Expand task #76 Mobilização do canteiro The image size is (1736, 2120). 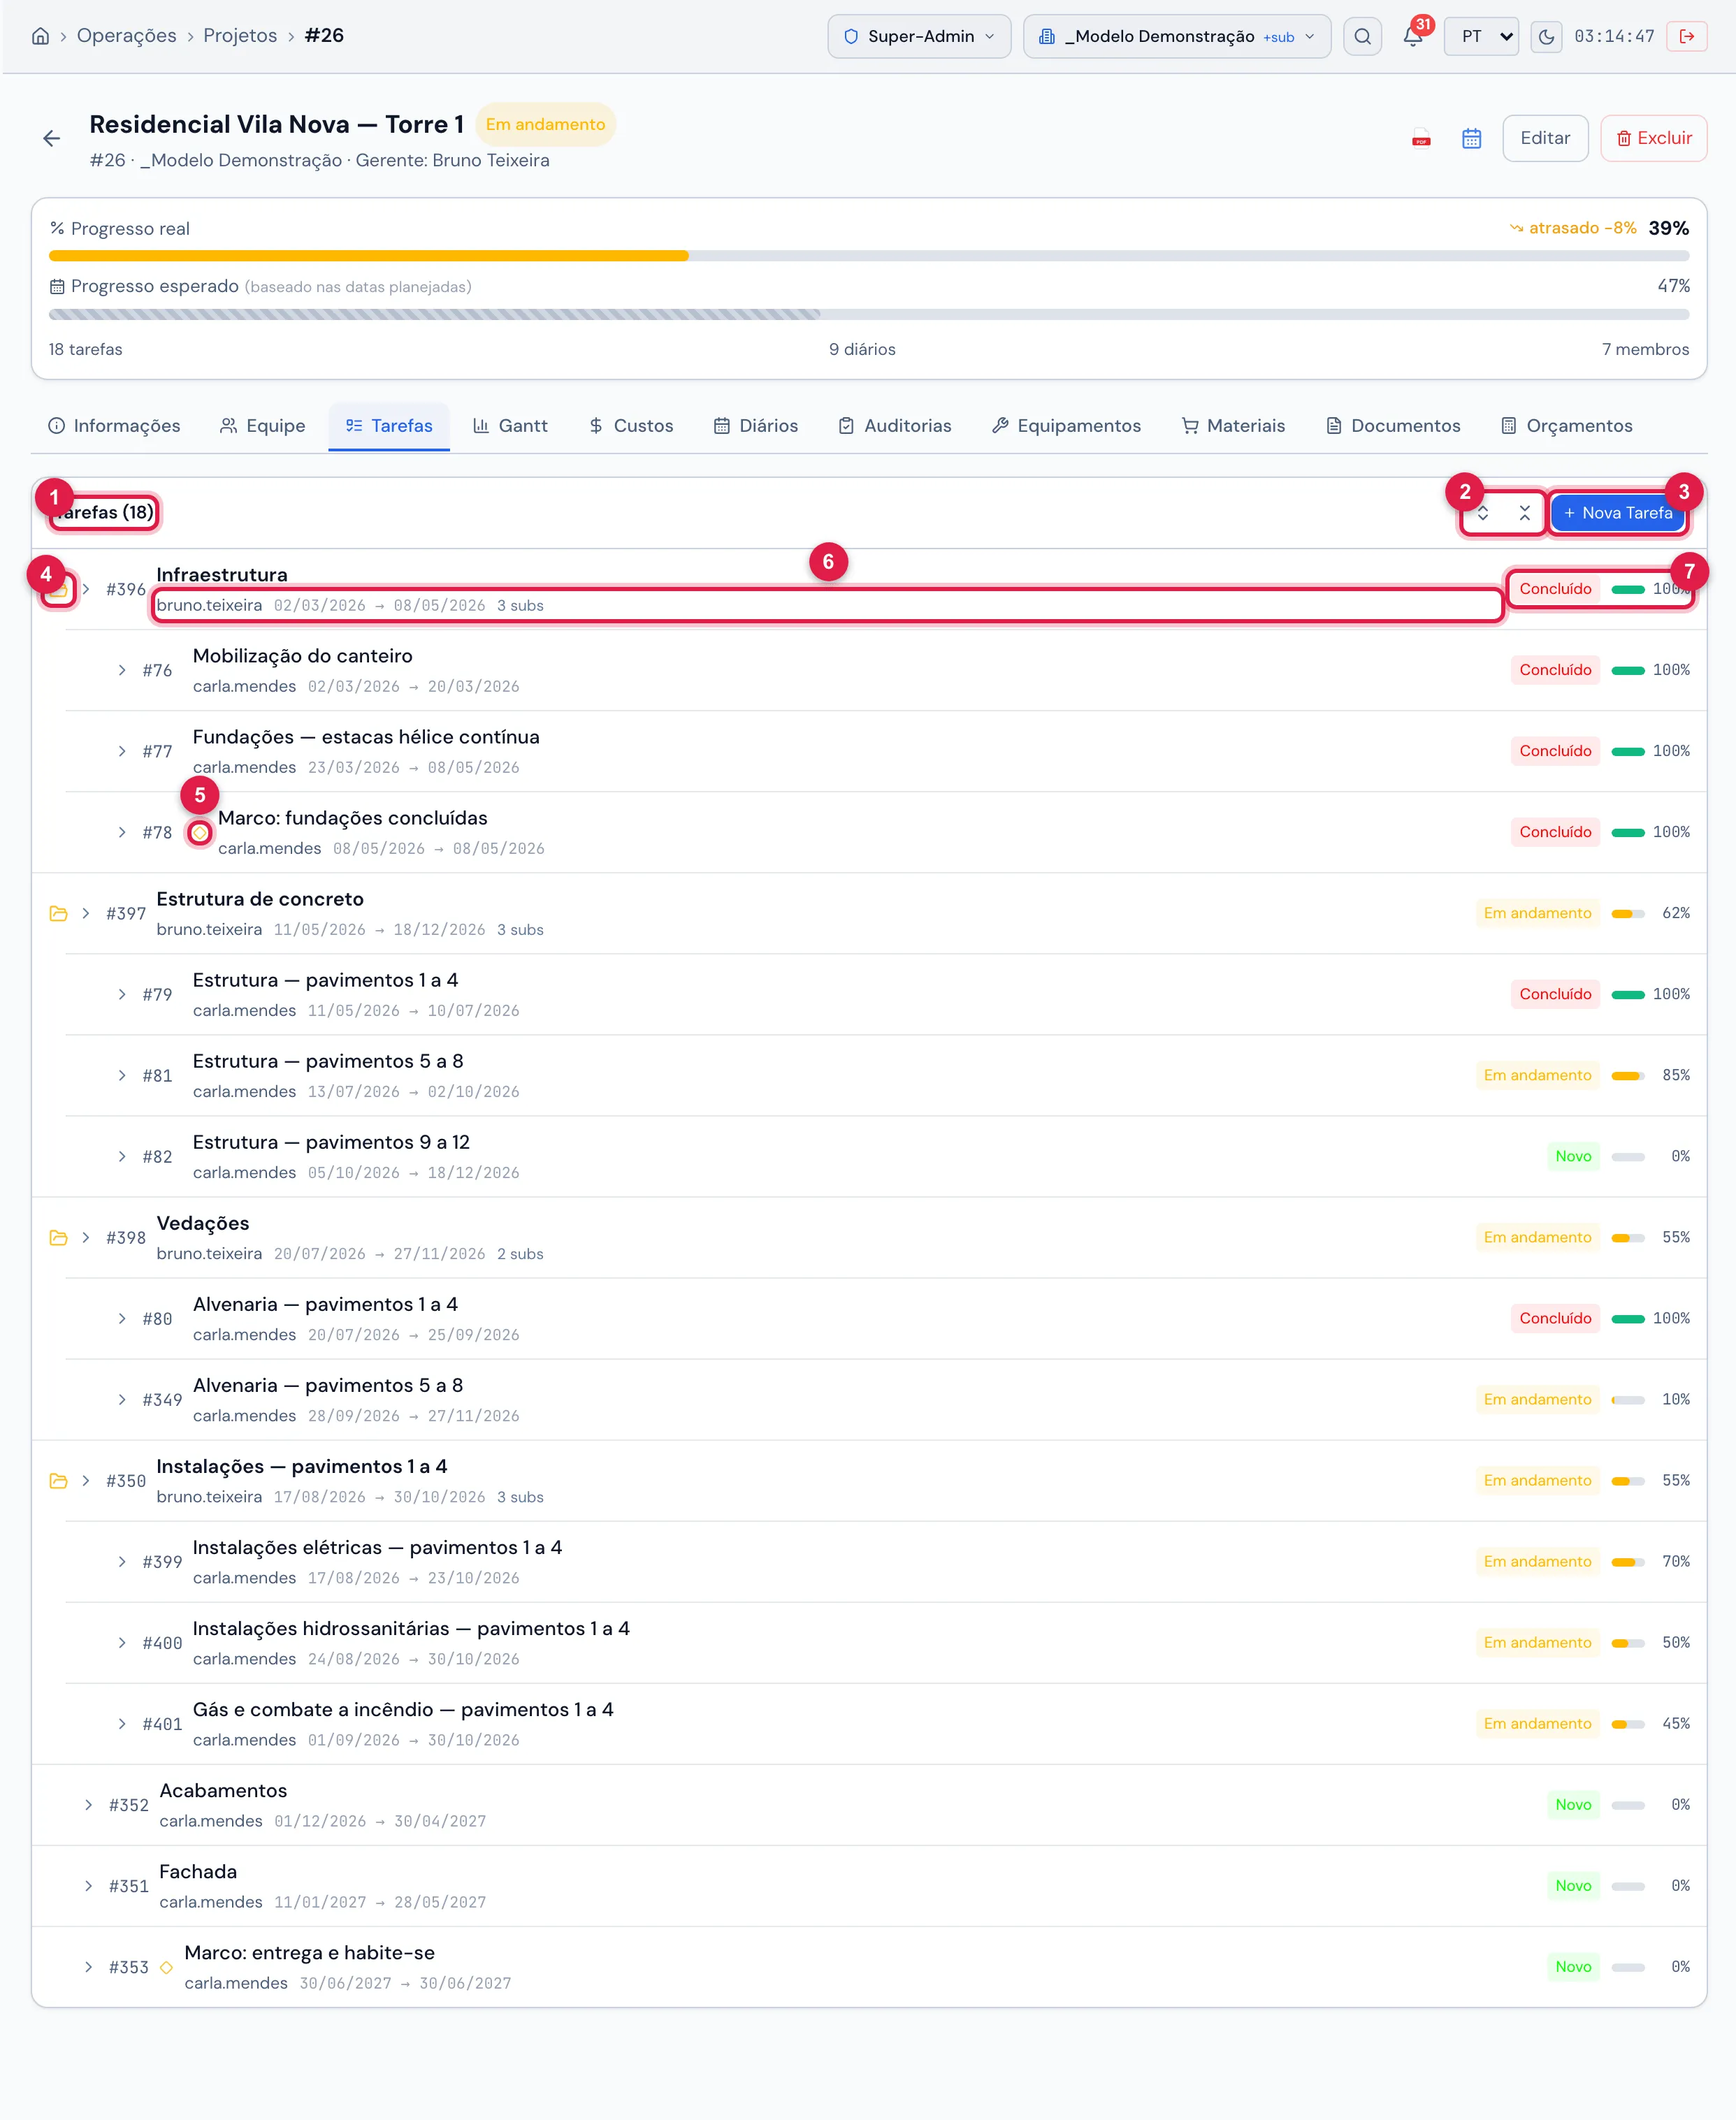(x=122, y=670)
